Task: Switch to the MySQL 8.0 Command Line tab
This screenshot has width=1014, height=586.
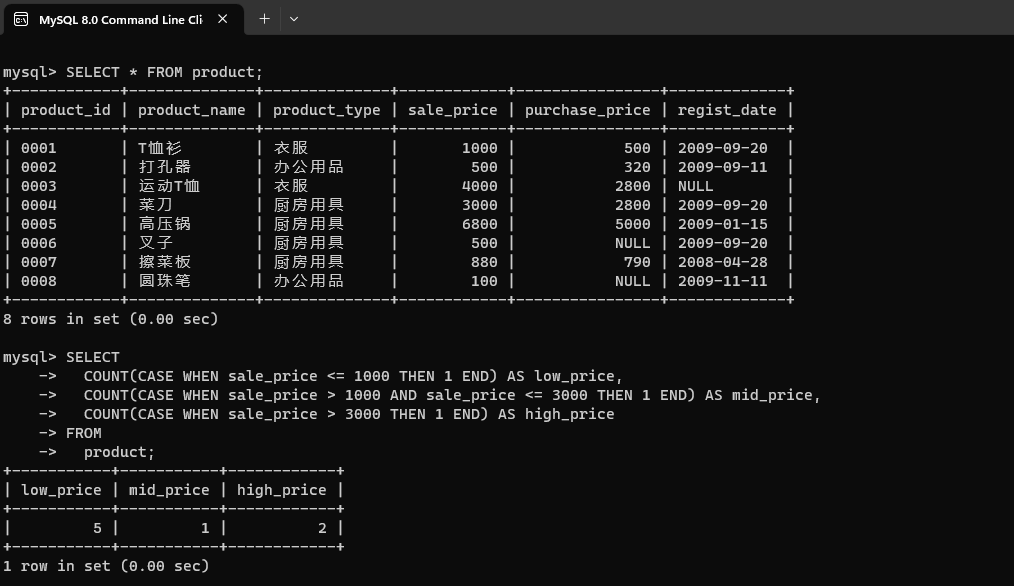Action: (120, 19)
